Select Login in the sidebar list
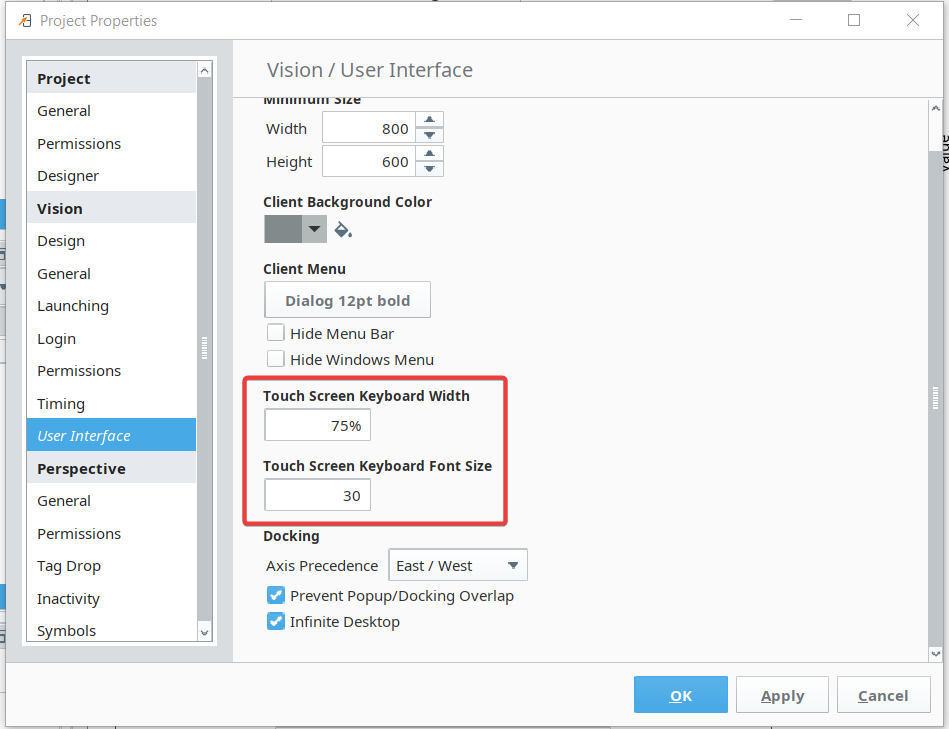Screen dimensions: 949x729 point(111,338)
